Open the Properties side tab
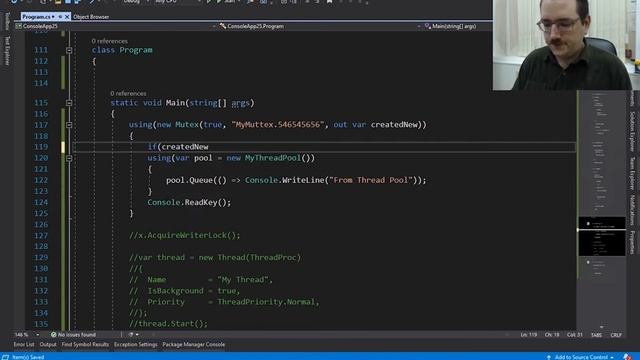The image size is (640, 360). [632, 242]
